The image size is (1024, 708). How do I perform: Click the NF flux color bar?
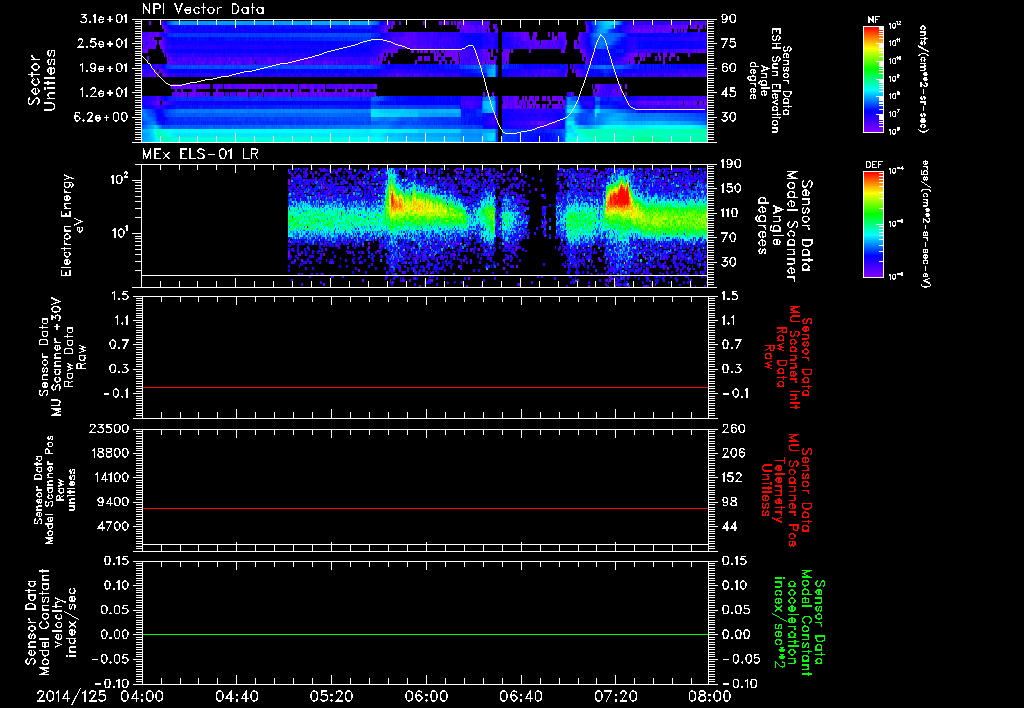pos(873,79)
